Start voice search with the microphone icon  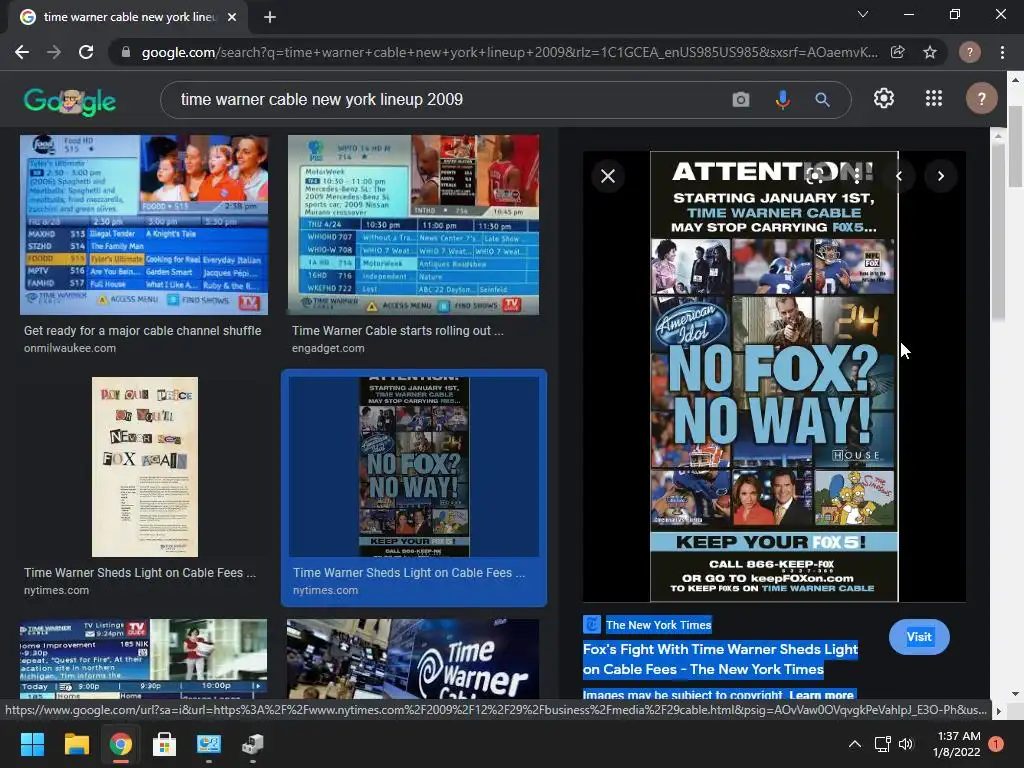point(782,99)
